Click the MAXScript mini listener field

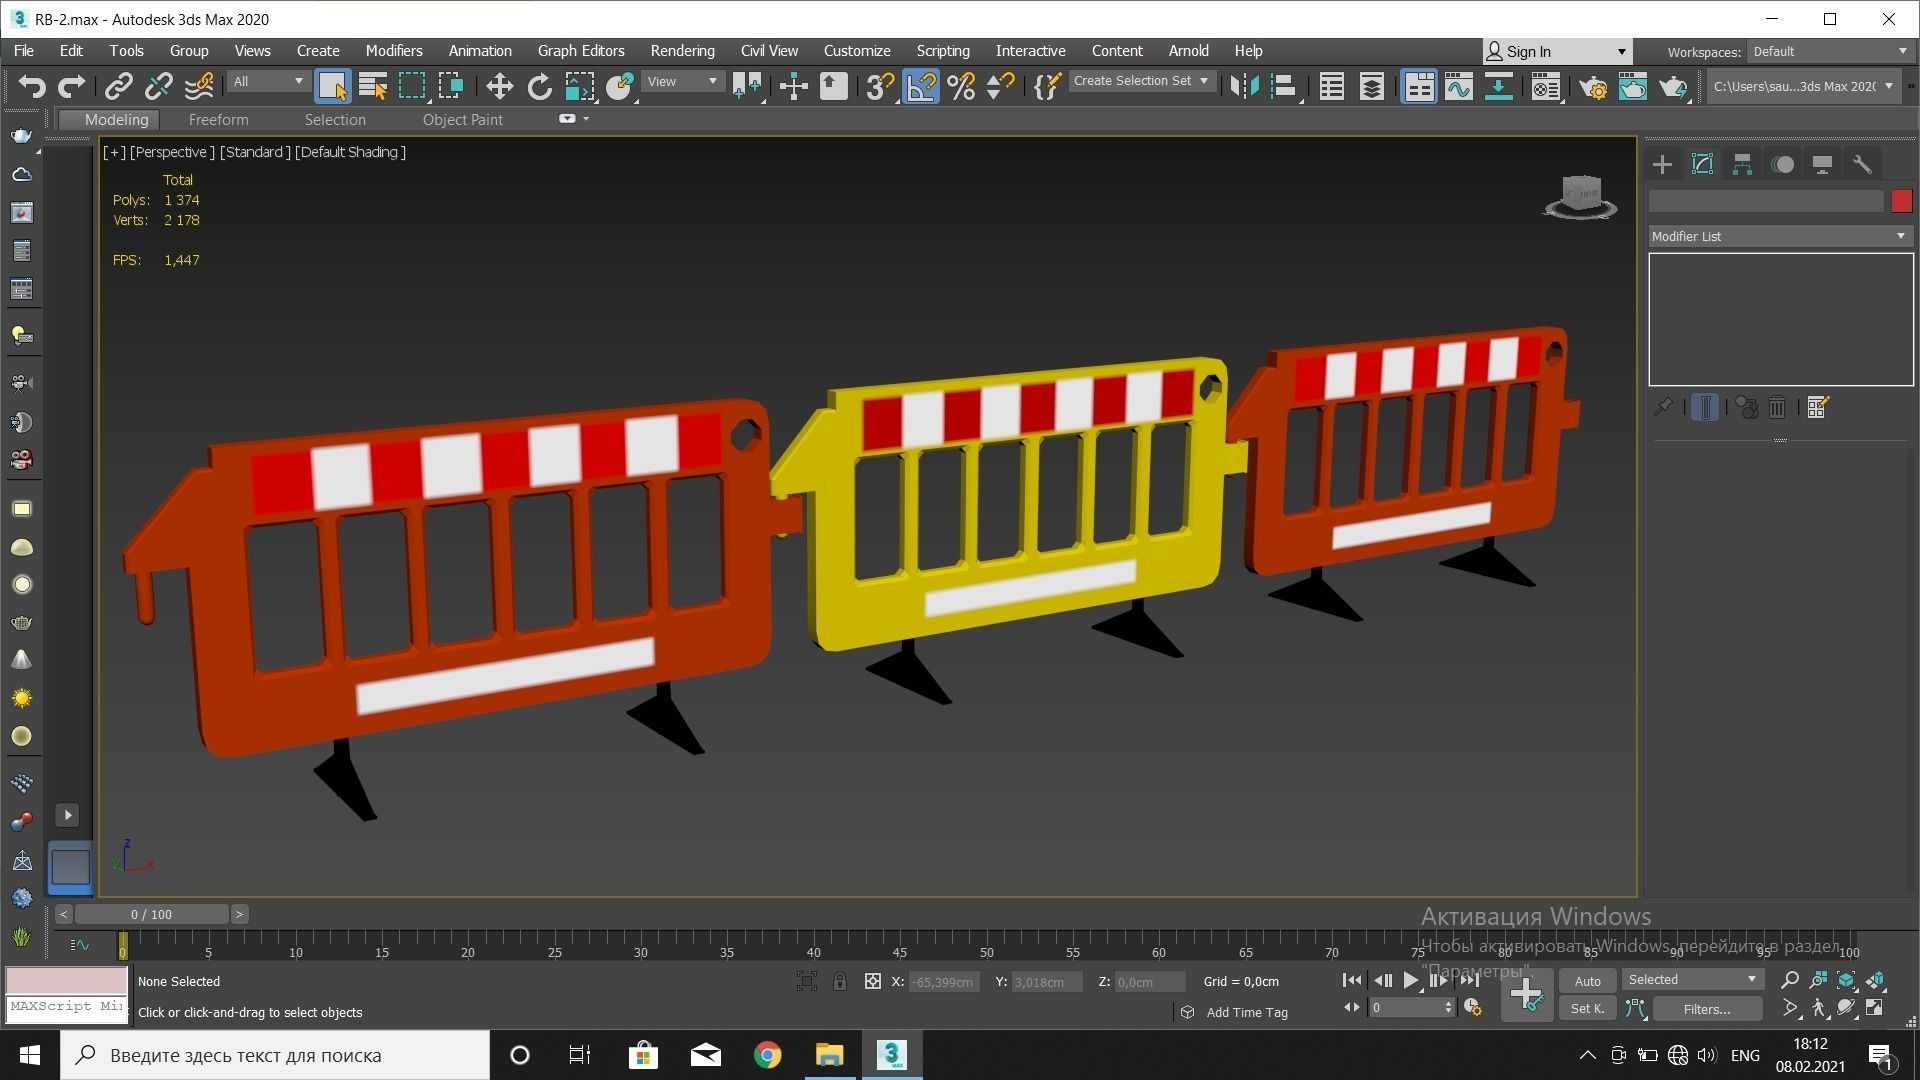pyautogui.click(x=67, y=1007)
